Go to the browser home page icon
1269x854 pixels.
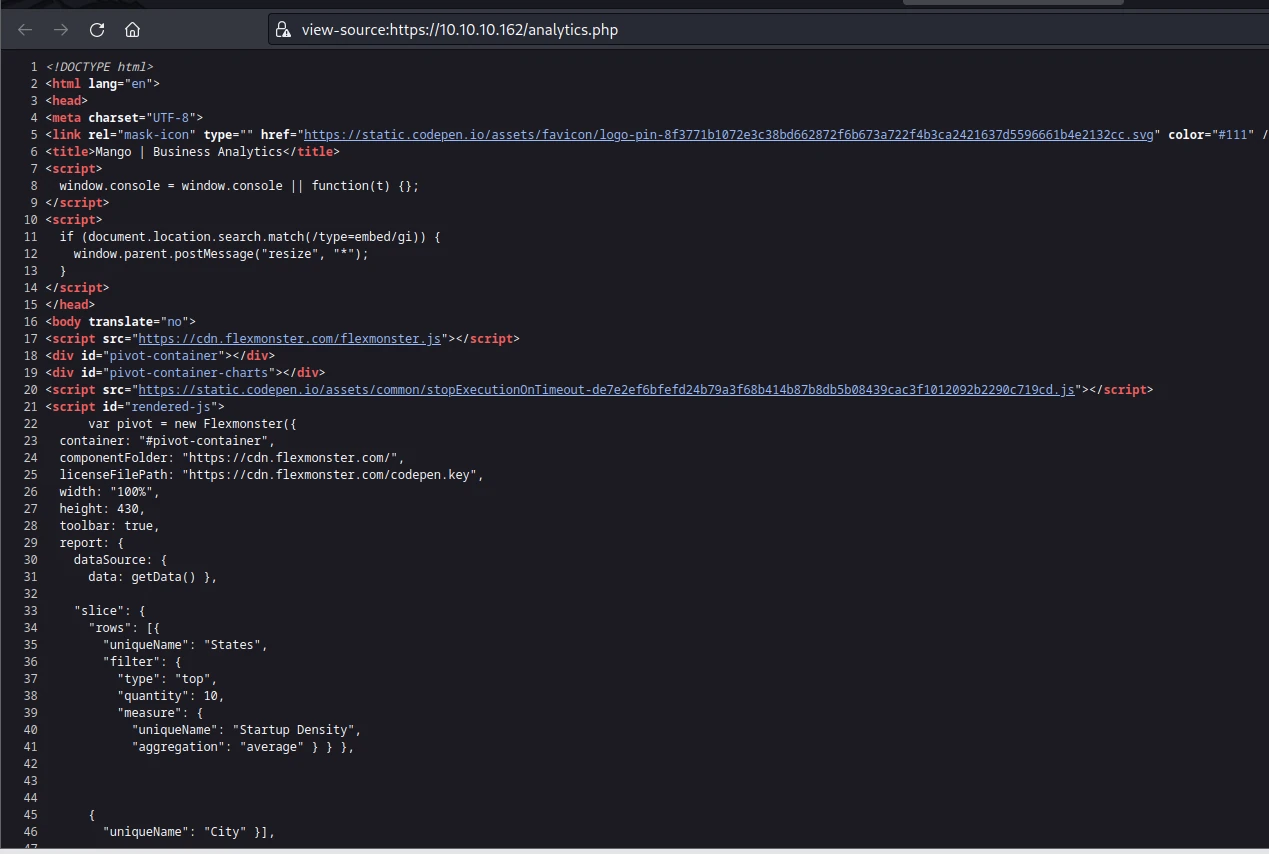click(132, 29)
